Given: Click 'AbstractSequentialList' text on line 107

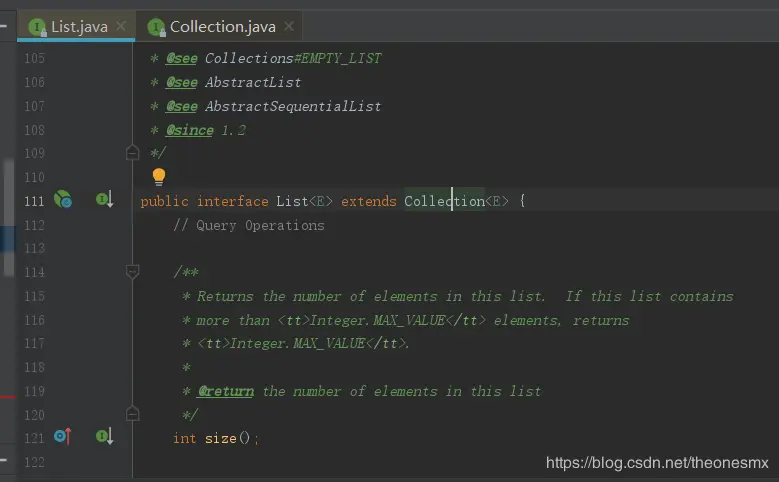Looking at the screenshot, I should pos(293,106).
